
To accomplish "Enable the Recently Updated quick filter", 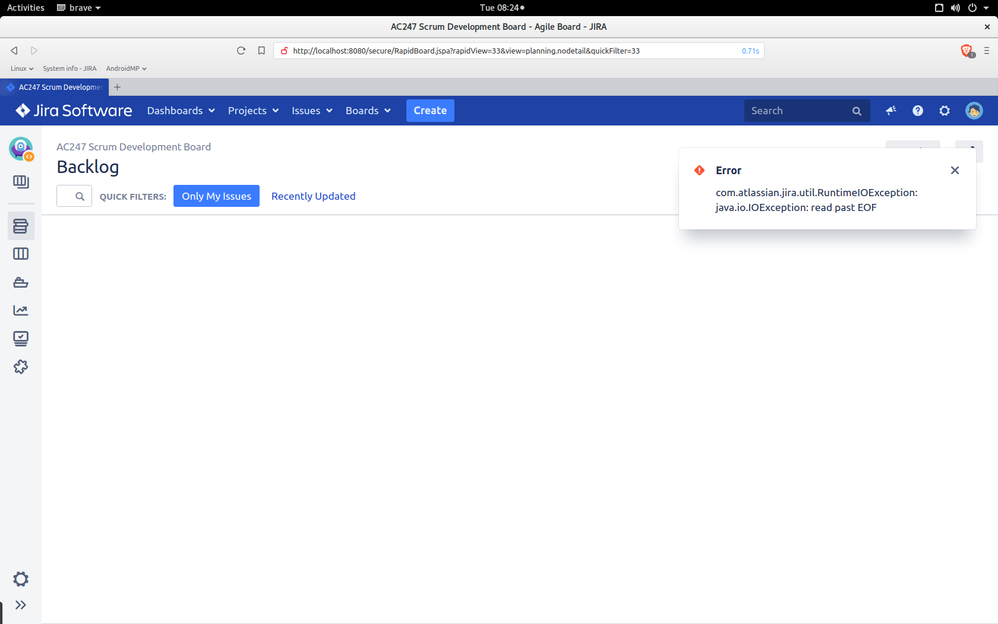I will tap(314, 196).
